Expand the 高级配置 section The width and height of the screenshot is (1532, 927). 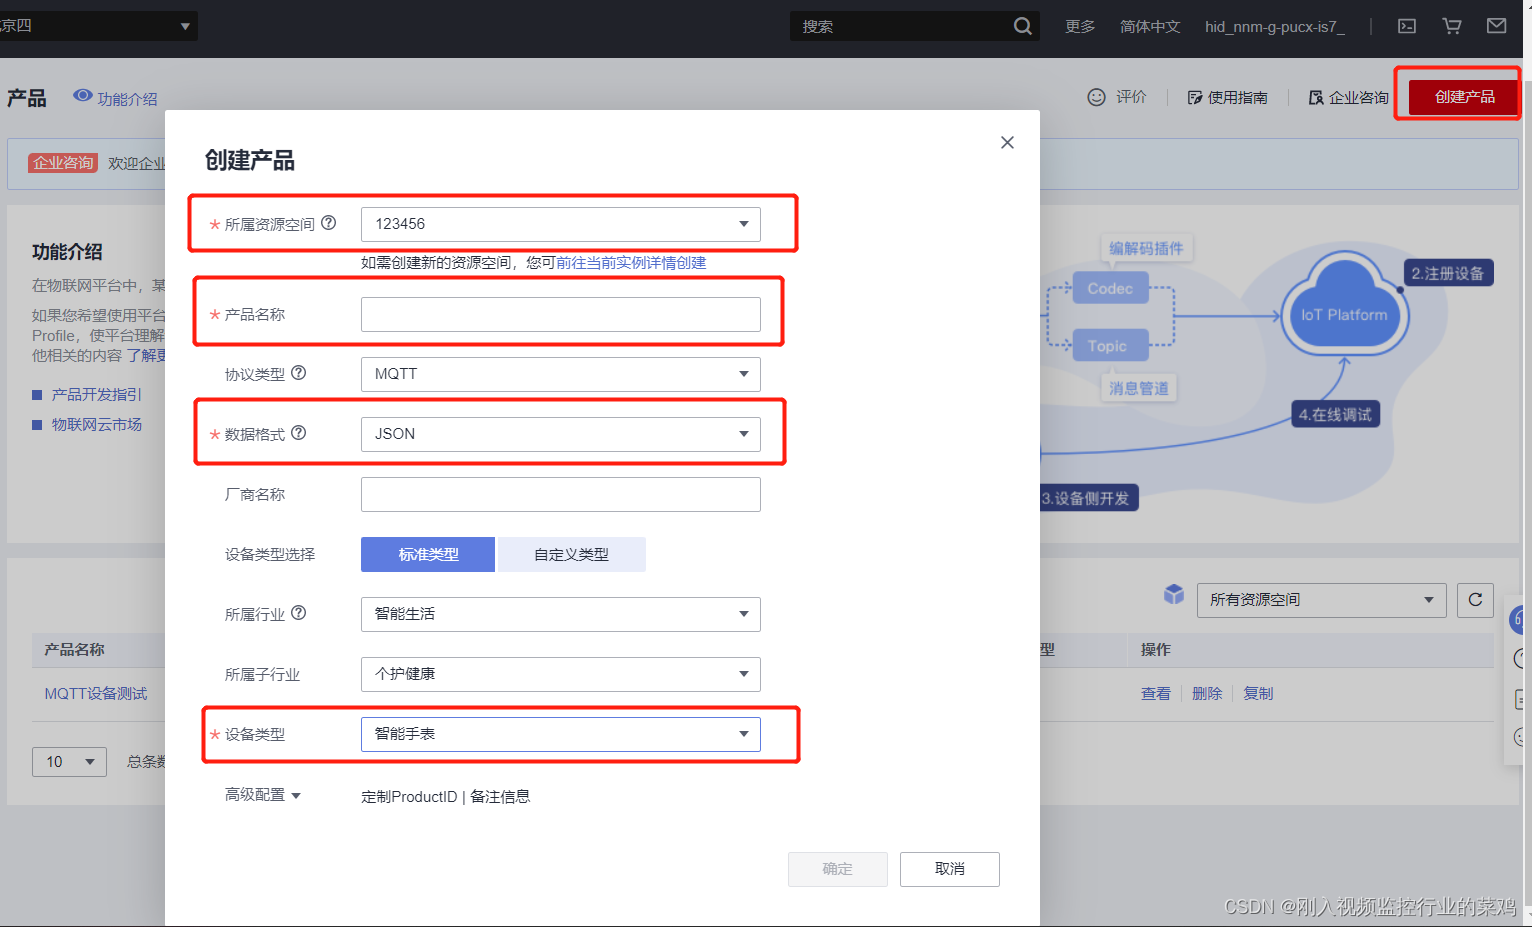263,795
